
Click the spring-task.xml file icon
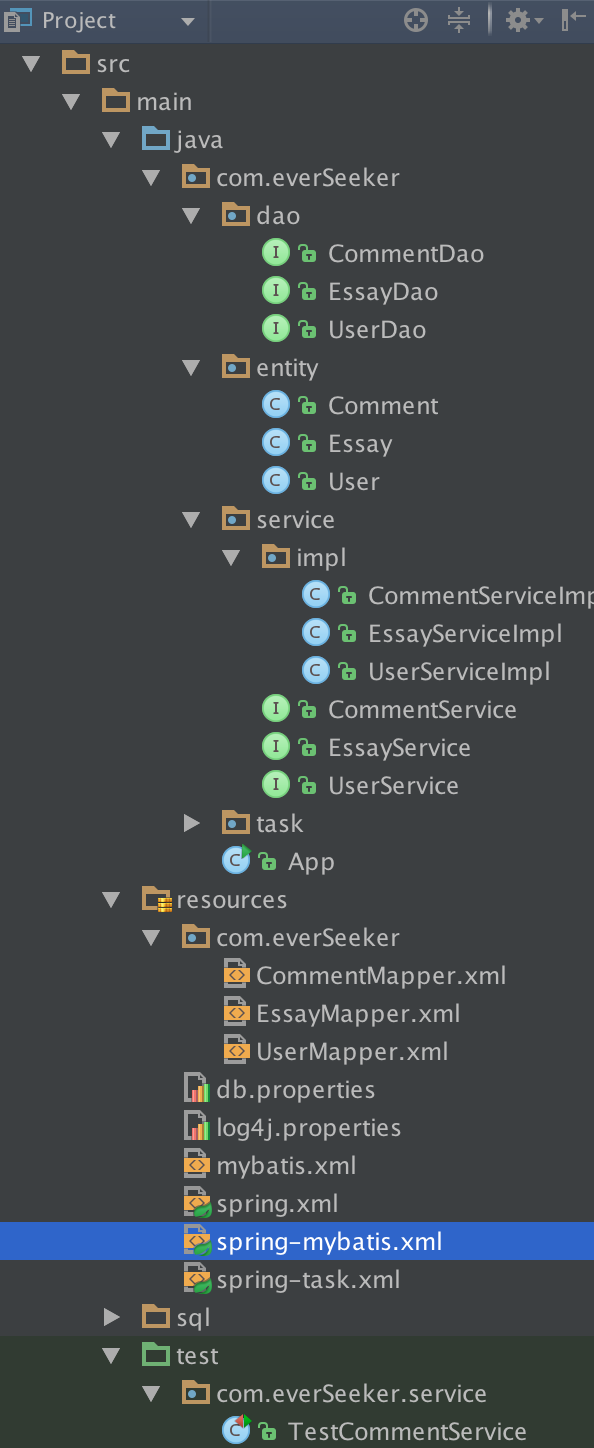197,1280
